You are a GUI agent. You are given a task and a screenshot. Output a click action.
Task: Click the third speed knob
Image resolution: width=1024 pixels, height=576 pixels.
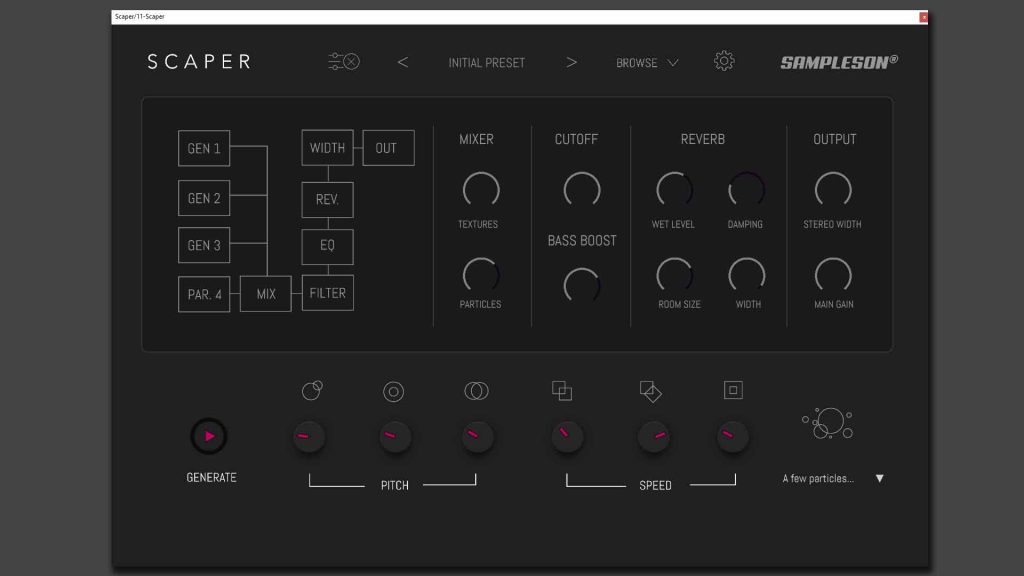(x=732, y=436)
